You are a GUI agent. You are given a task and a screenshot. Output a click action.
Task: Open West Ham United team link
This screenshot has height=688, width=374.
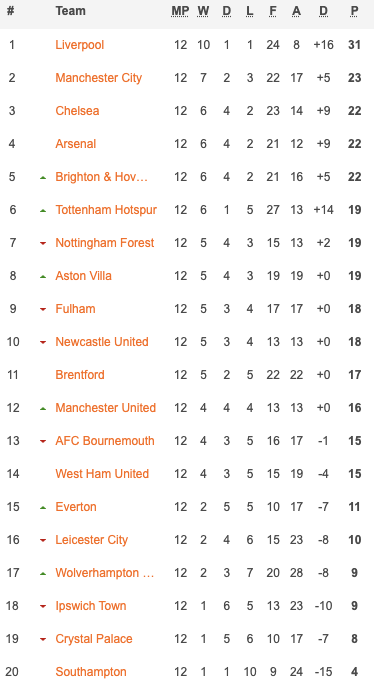coord(102,473)
